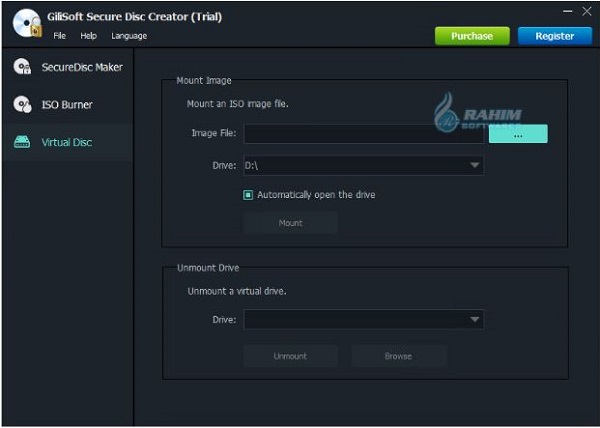
Task: Switch to the SecureDisc Maker tab label
Action: coord(82,67)
